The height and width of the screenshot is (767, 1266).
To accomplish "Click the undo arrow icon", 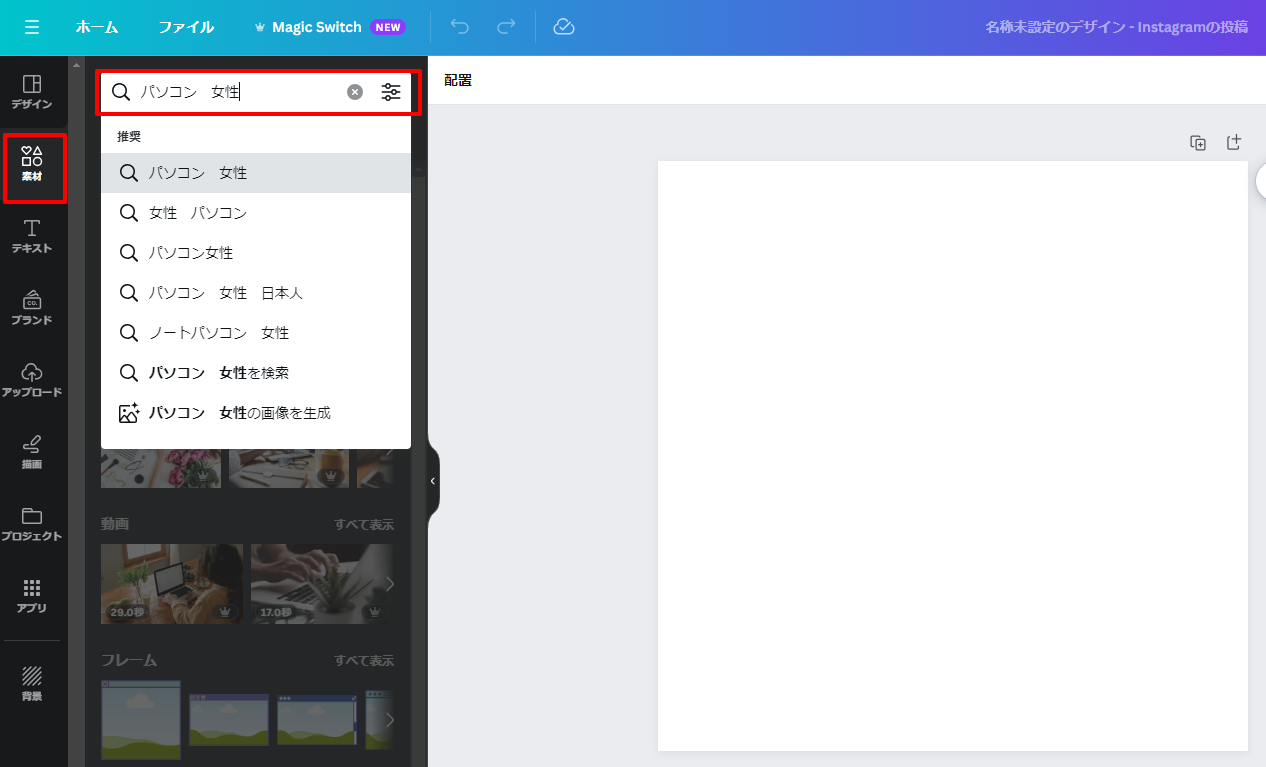I will pyautogui.click(x=460, y=27).
